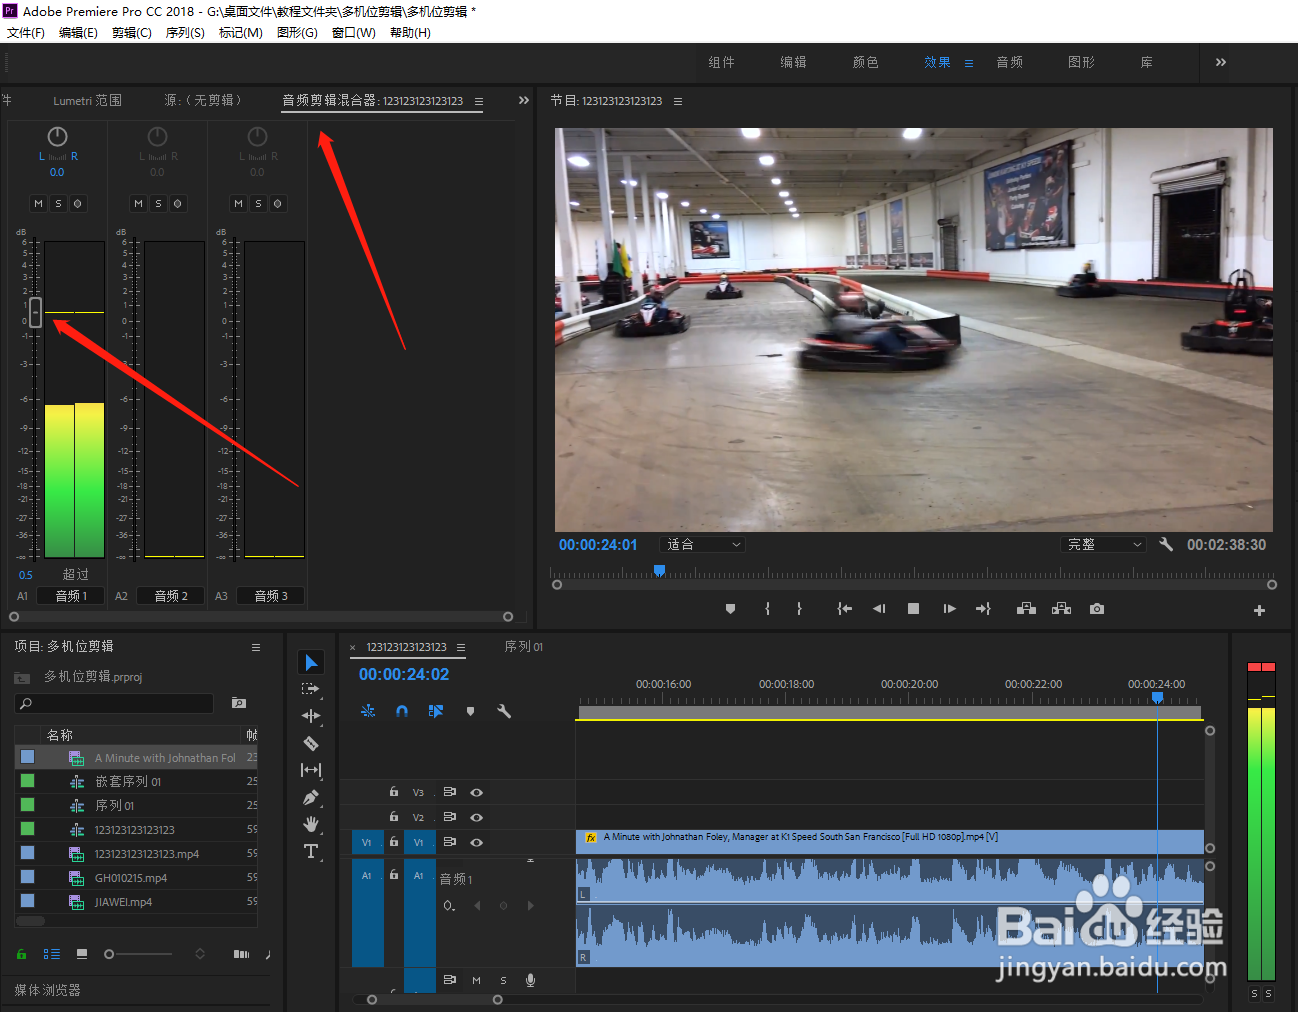The width and height of the screenshot is (1298, 1012).
Task: Toggle V2 track output eye
Action: point(477,817)
